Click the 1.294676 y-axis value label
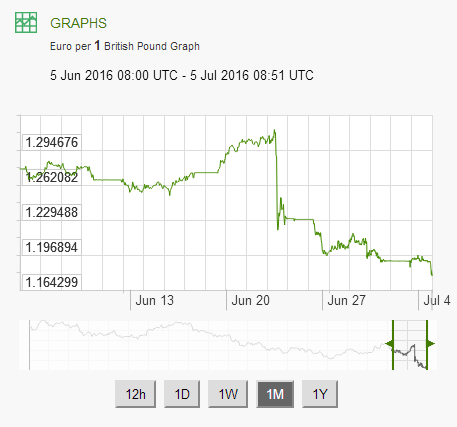Viewport: 457px width, 427px height. pos(52,142)
